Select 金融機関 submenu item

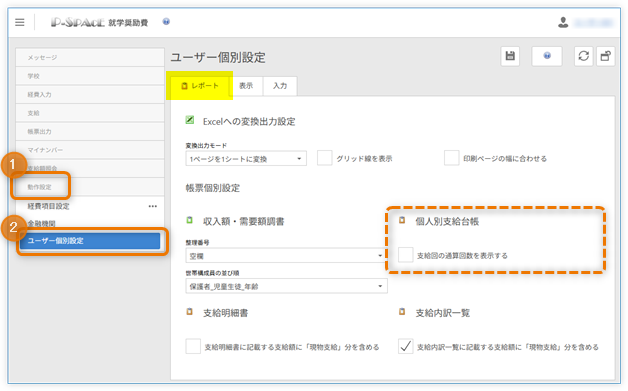41,224
